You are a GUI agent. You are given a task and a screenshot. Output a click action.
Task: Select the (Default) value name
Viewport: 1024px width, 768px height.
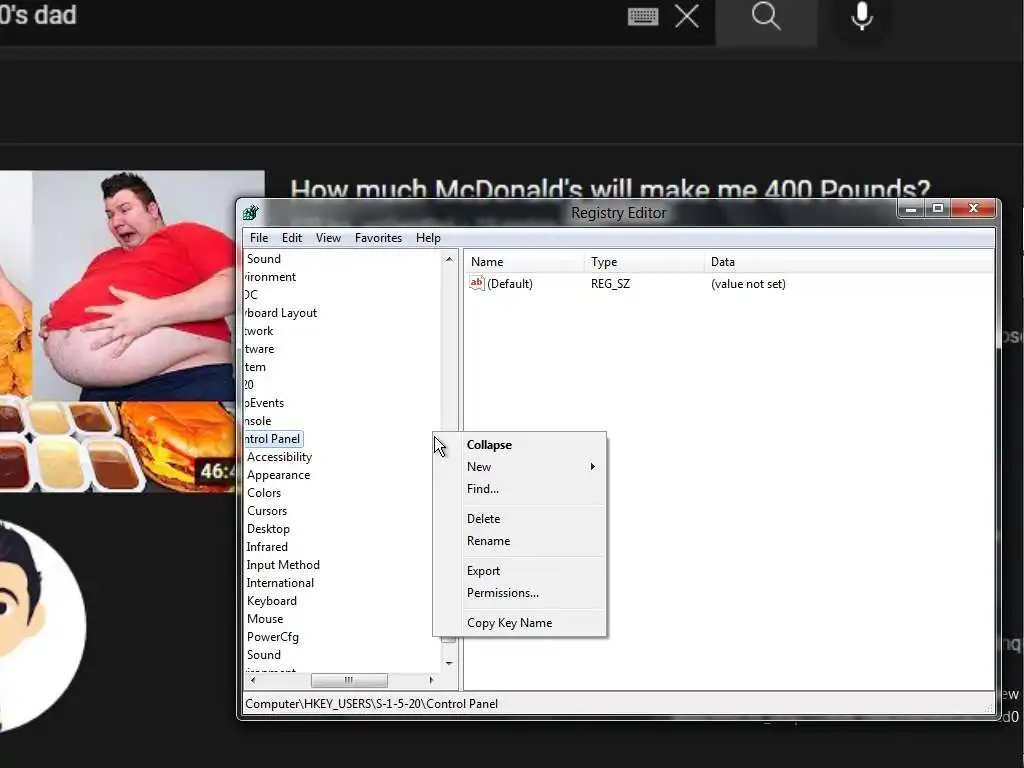tap(509, 283)
